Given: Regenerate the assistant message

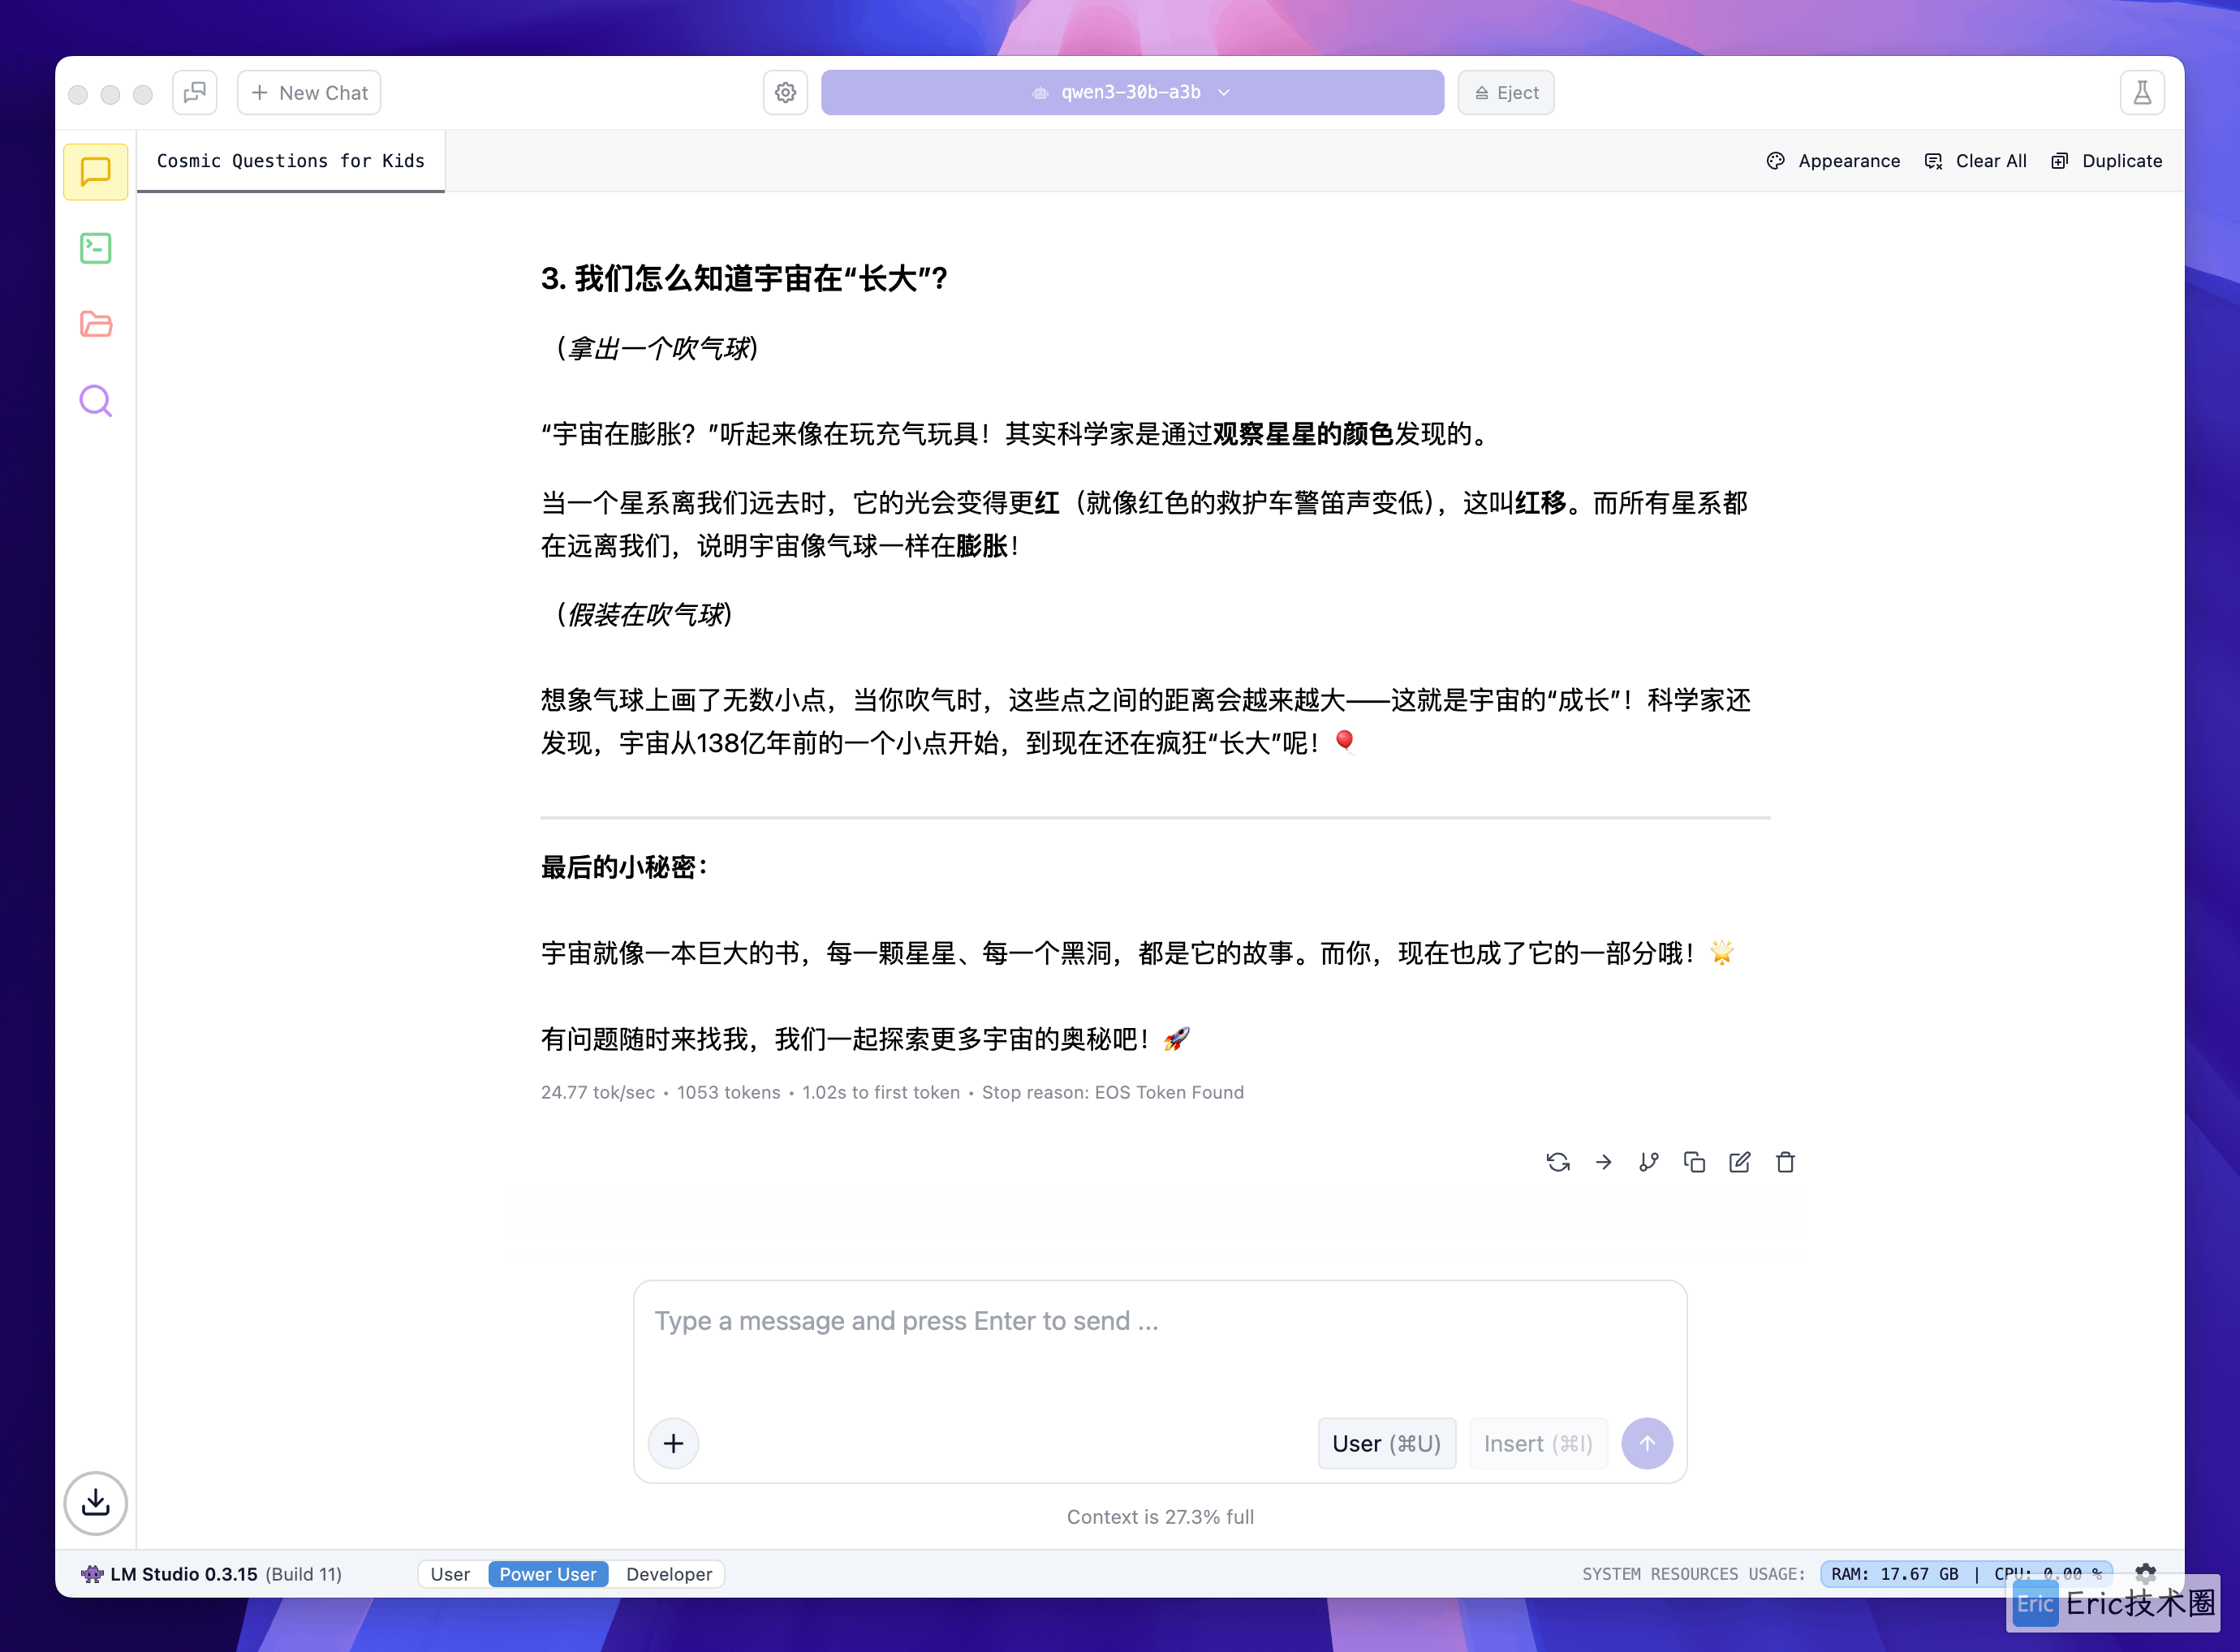Looking at the screenshot, I should pyautogui.click(x=1558, y=1162).
